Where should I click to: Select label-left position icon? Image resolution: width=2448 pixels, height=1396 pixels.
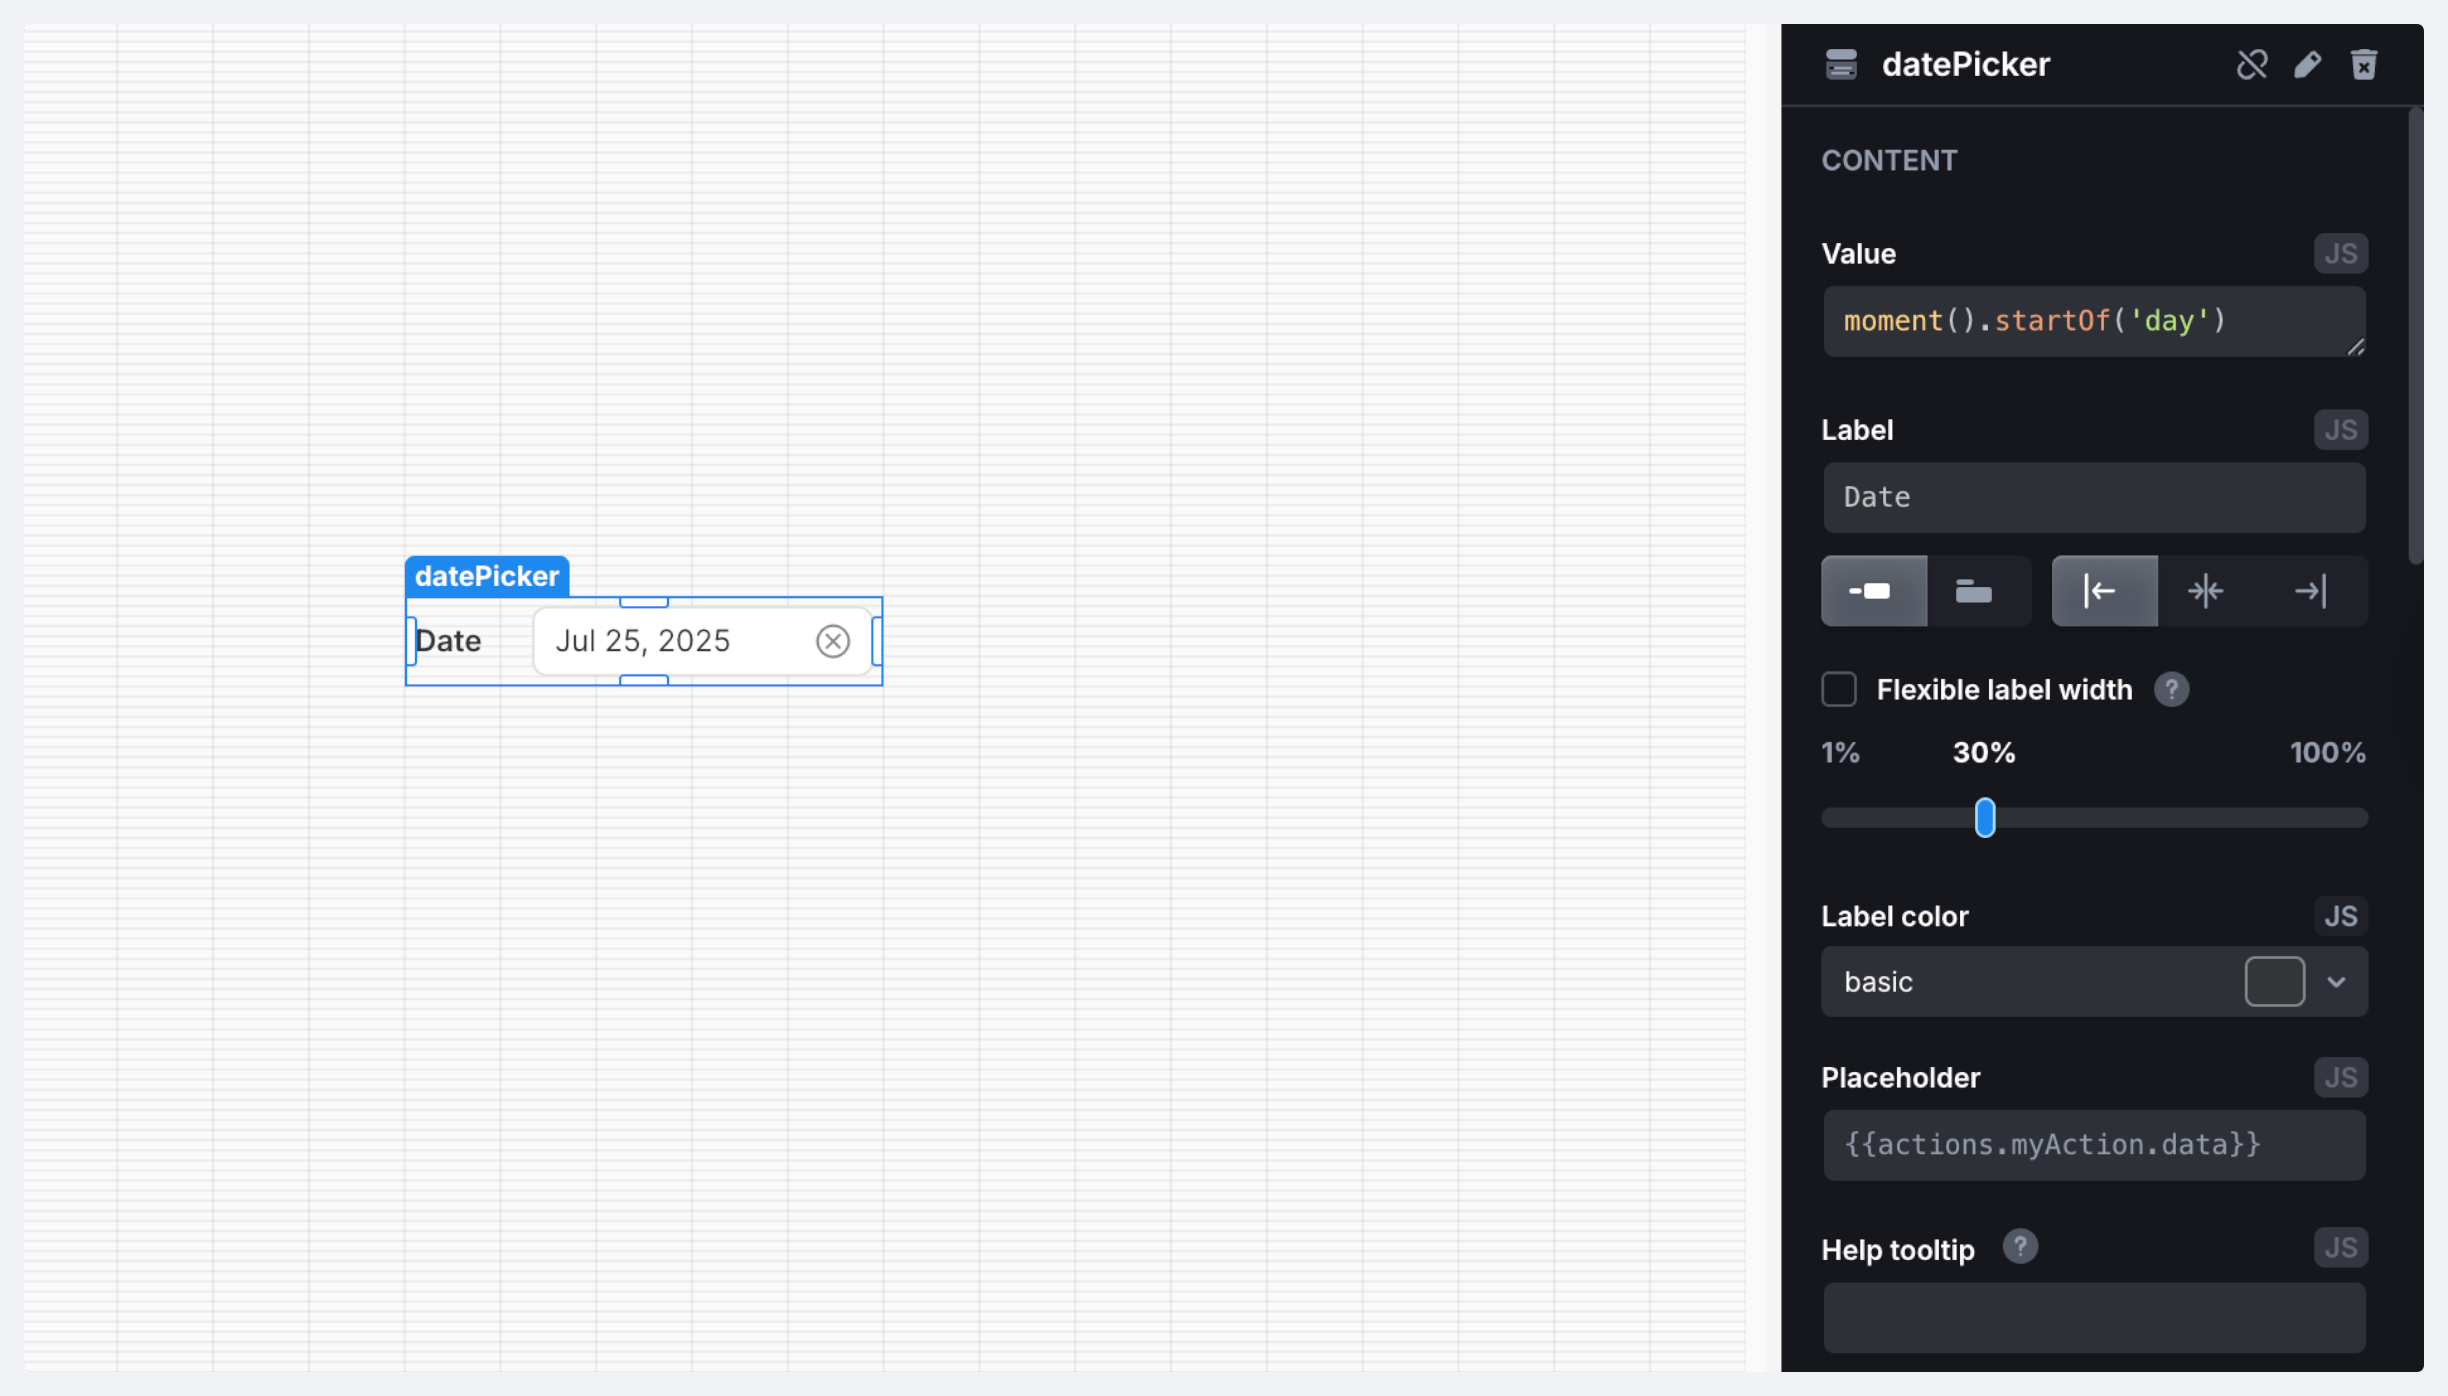(1873, 591)
